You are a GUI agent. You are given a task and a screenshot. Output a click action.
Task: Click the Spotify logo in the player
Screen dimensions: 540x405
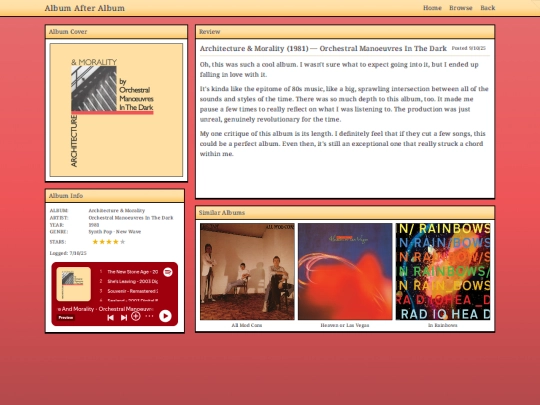coord(168,272)
